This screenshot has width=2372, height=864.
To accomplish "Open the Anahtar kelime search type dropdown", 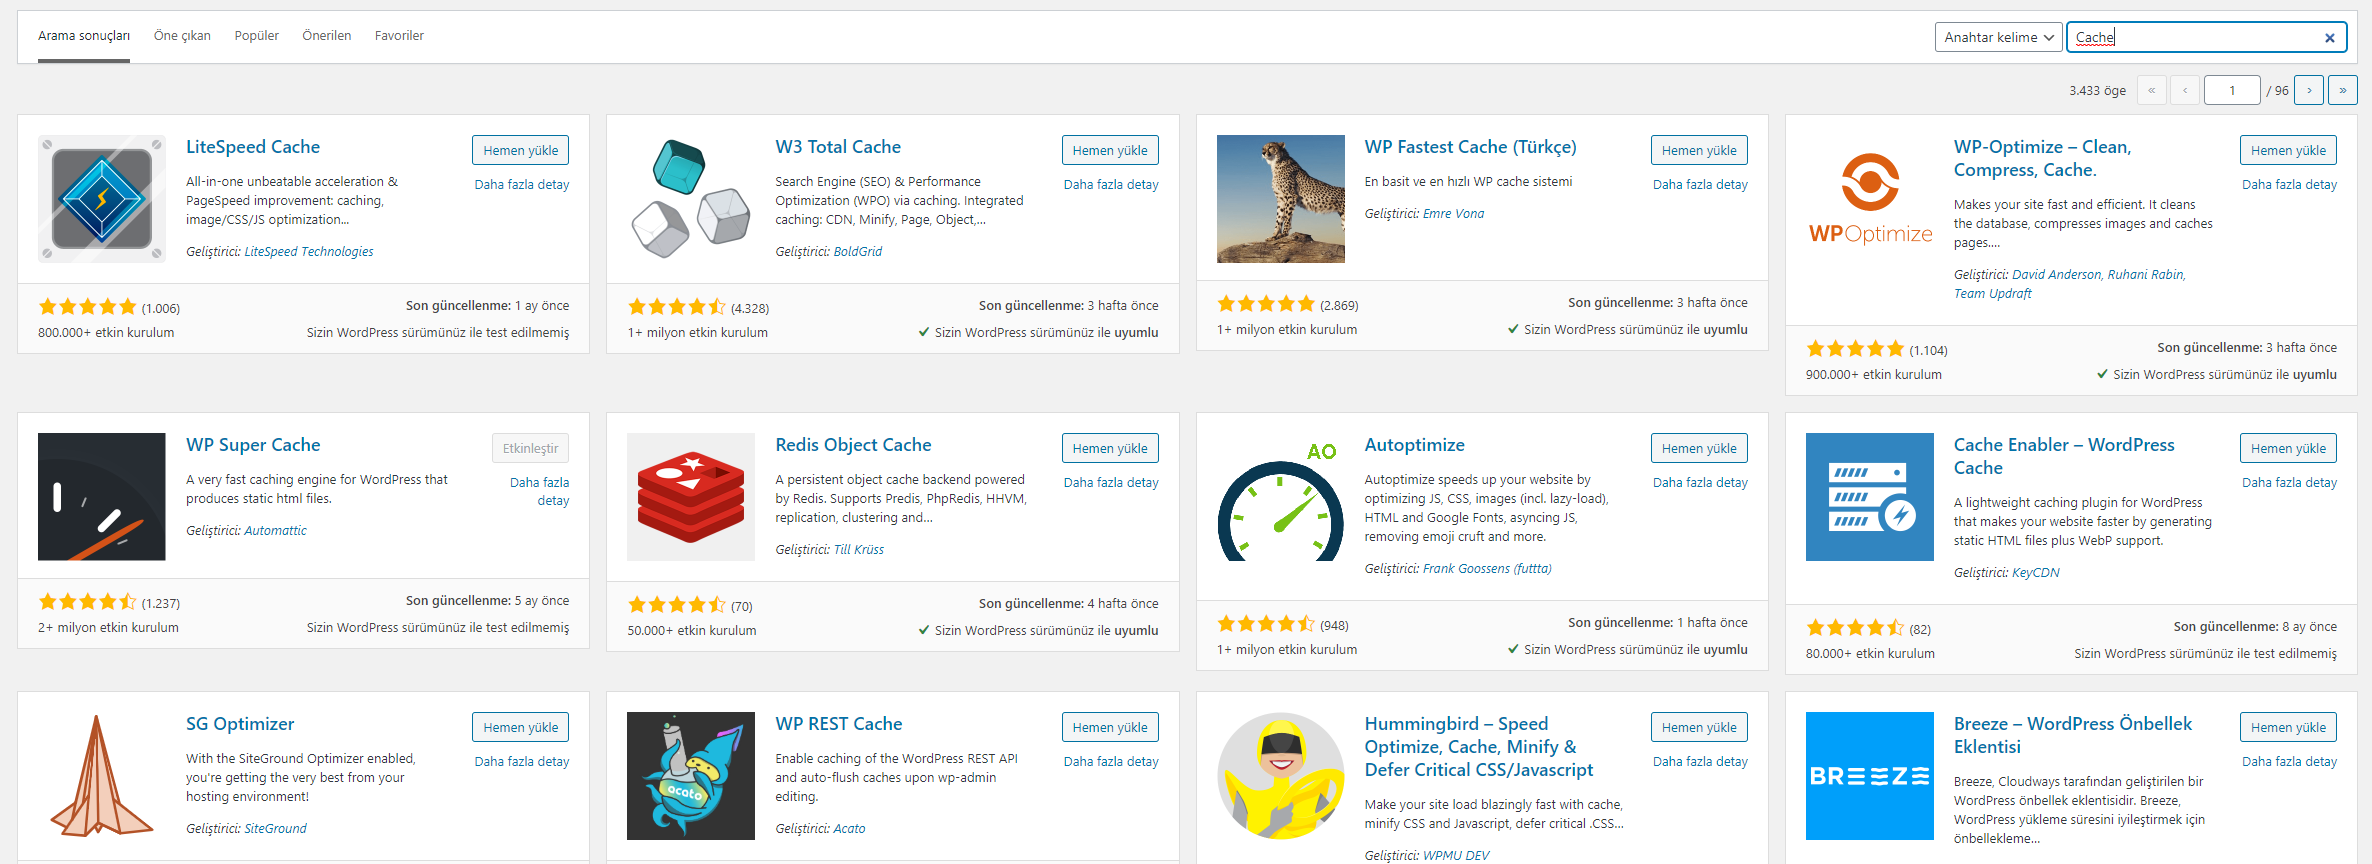I will [x=1998, y=37].
